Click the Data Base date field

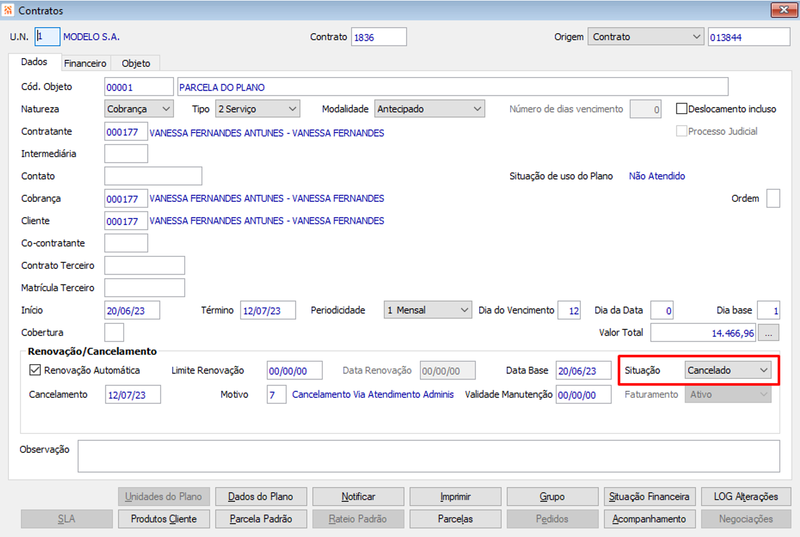(584, 370)
